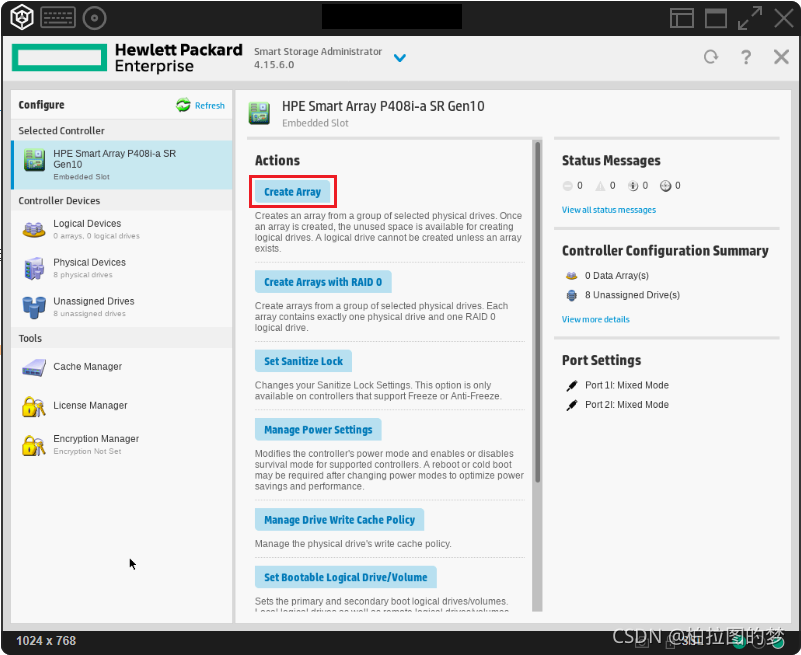The image size is (801, 655).
Task: Click the License Manager padlock icon
Action: (x=34, y=406)
